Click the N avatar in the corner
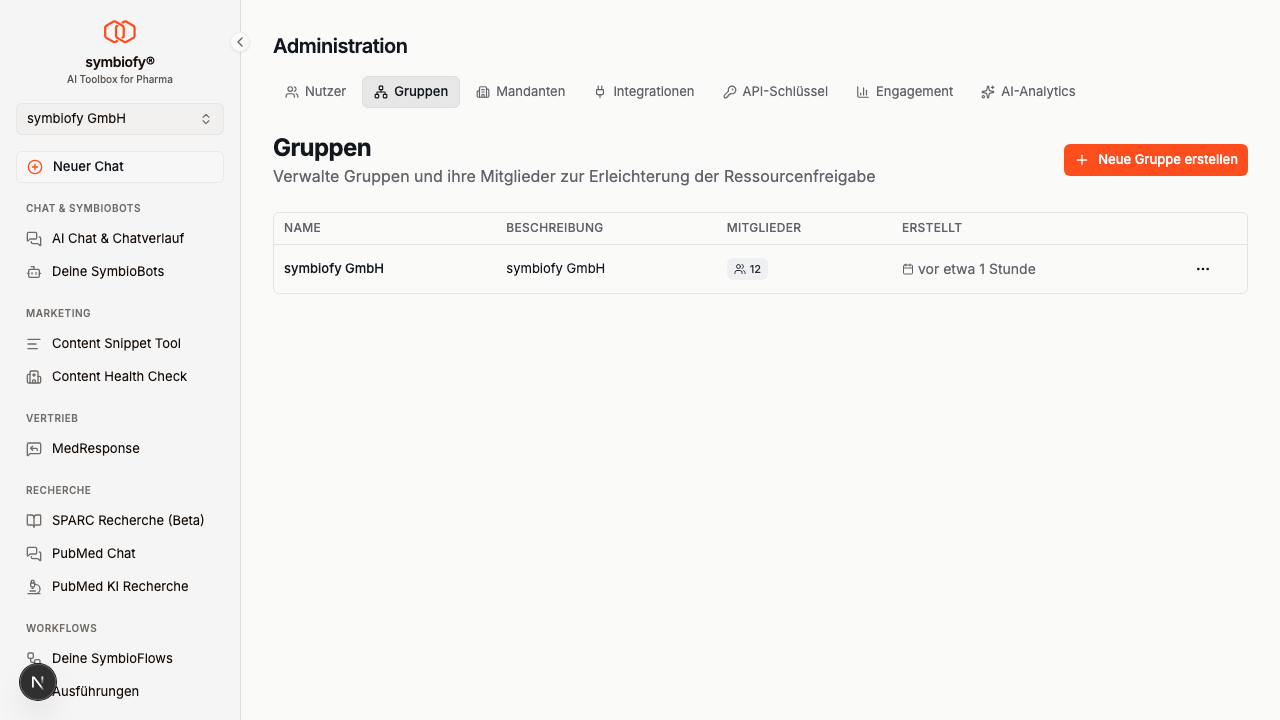This screenshot has height=720, width=1280. click(38, 682)
